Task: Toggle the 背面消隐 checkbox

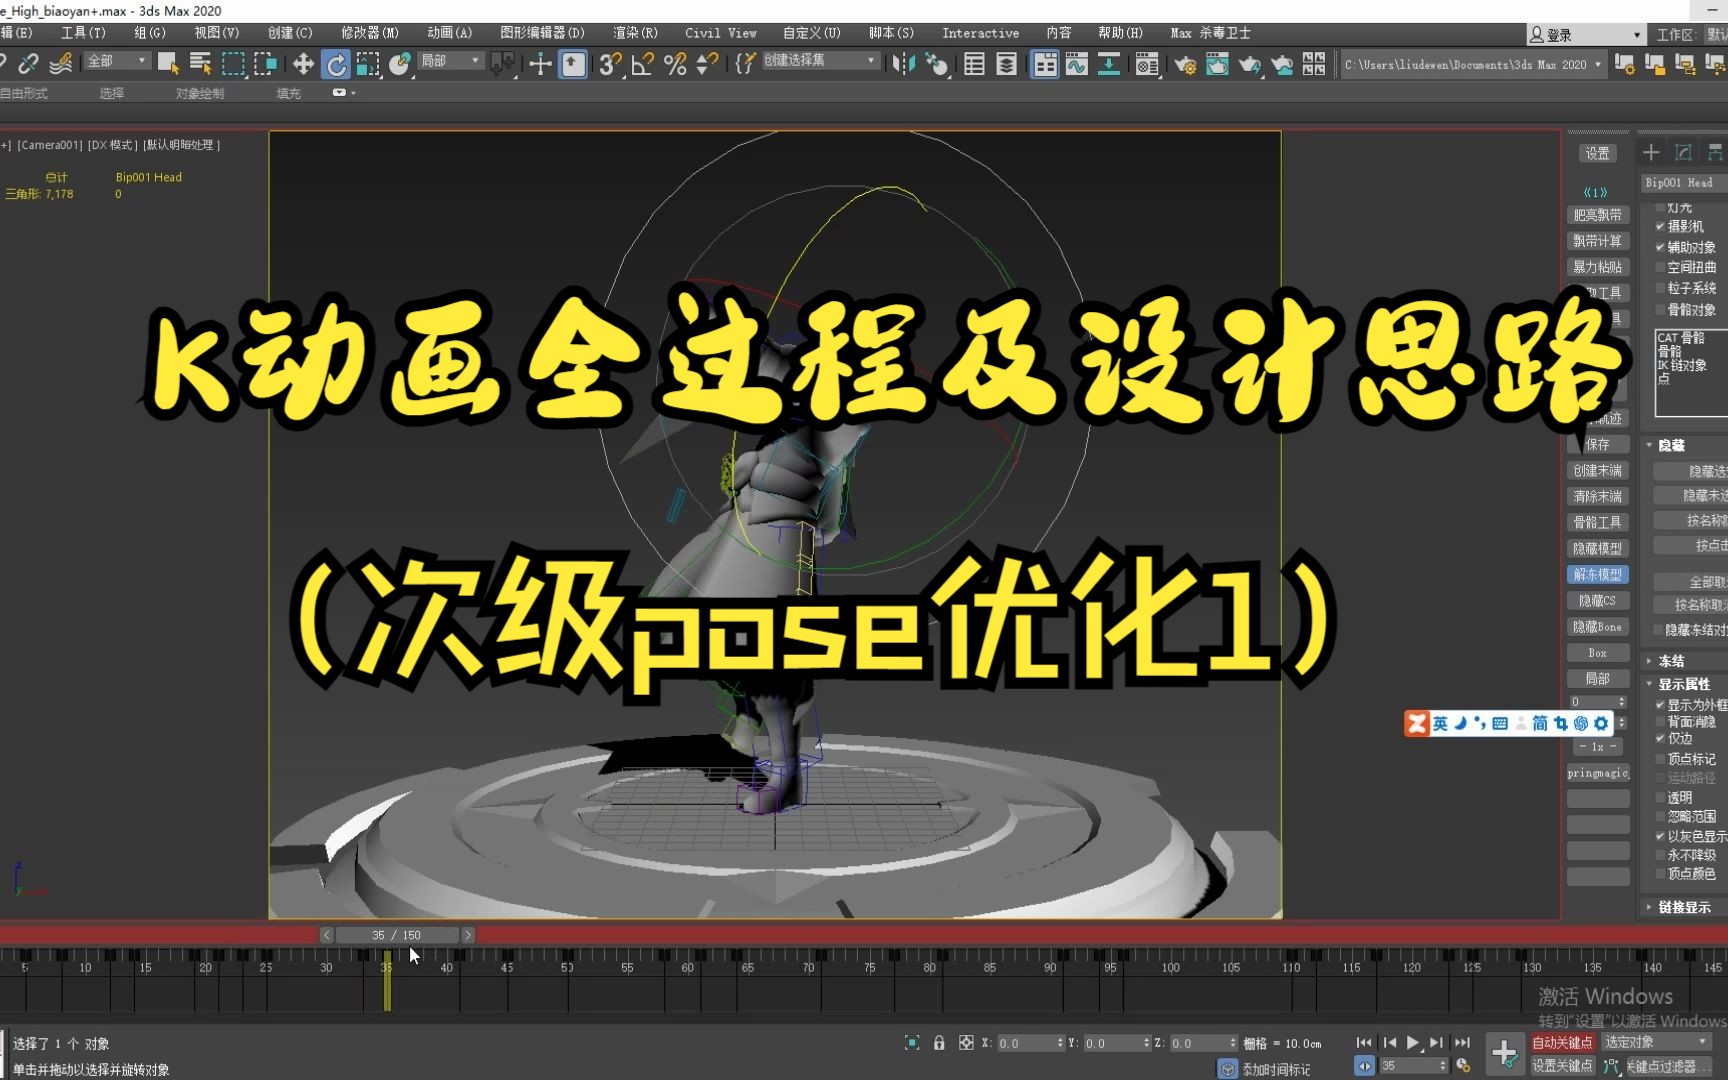Action: coord(1660,722)
